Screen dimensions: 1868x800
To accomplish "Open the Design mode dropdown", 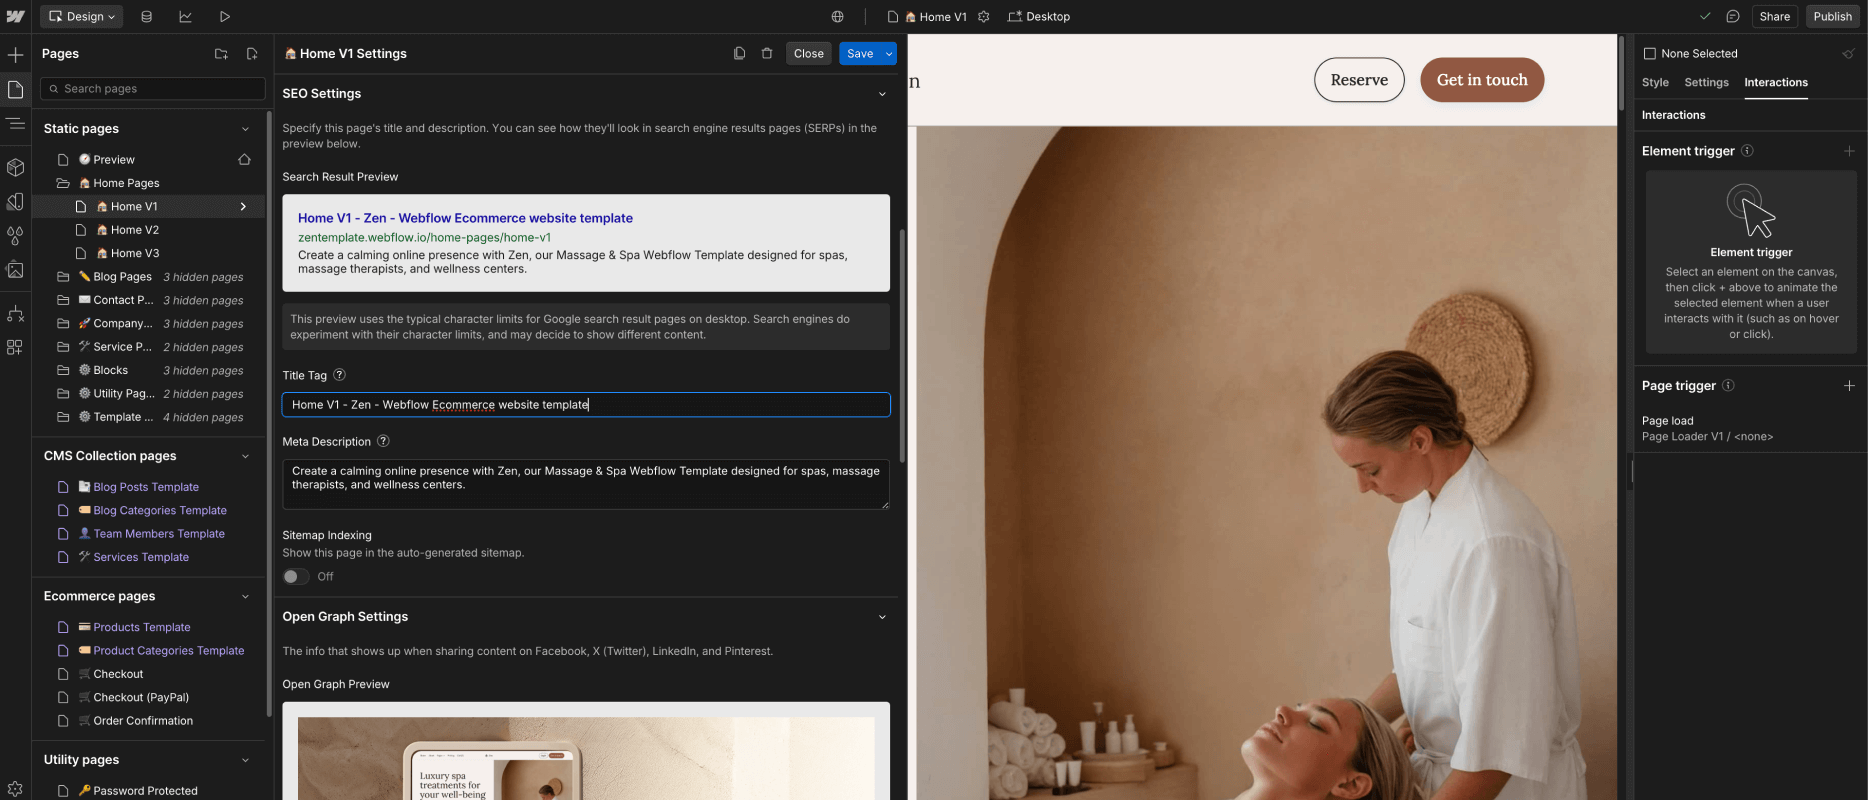I will coord(82,16).
